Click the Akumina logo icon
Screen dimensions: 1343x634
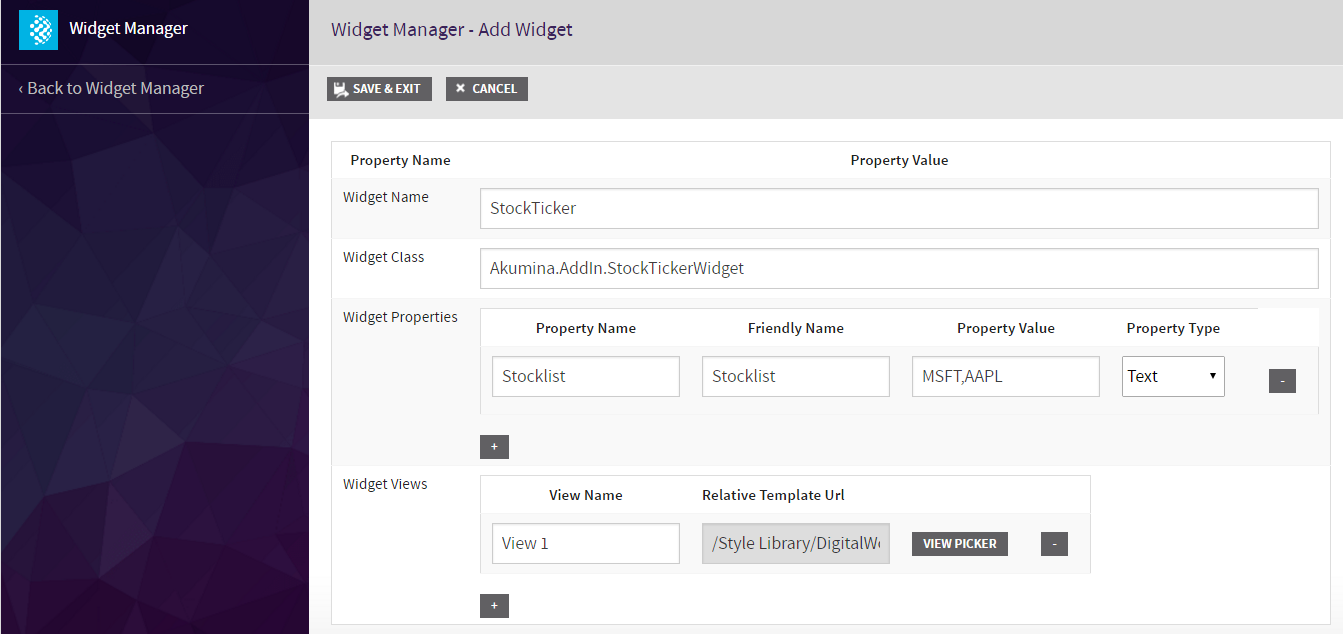pyautogui.click(x=39, y=29)
